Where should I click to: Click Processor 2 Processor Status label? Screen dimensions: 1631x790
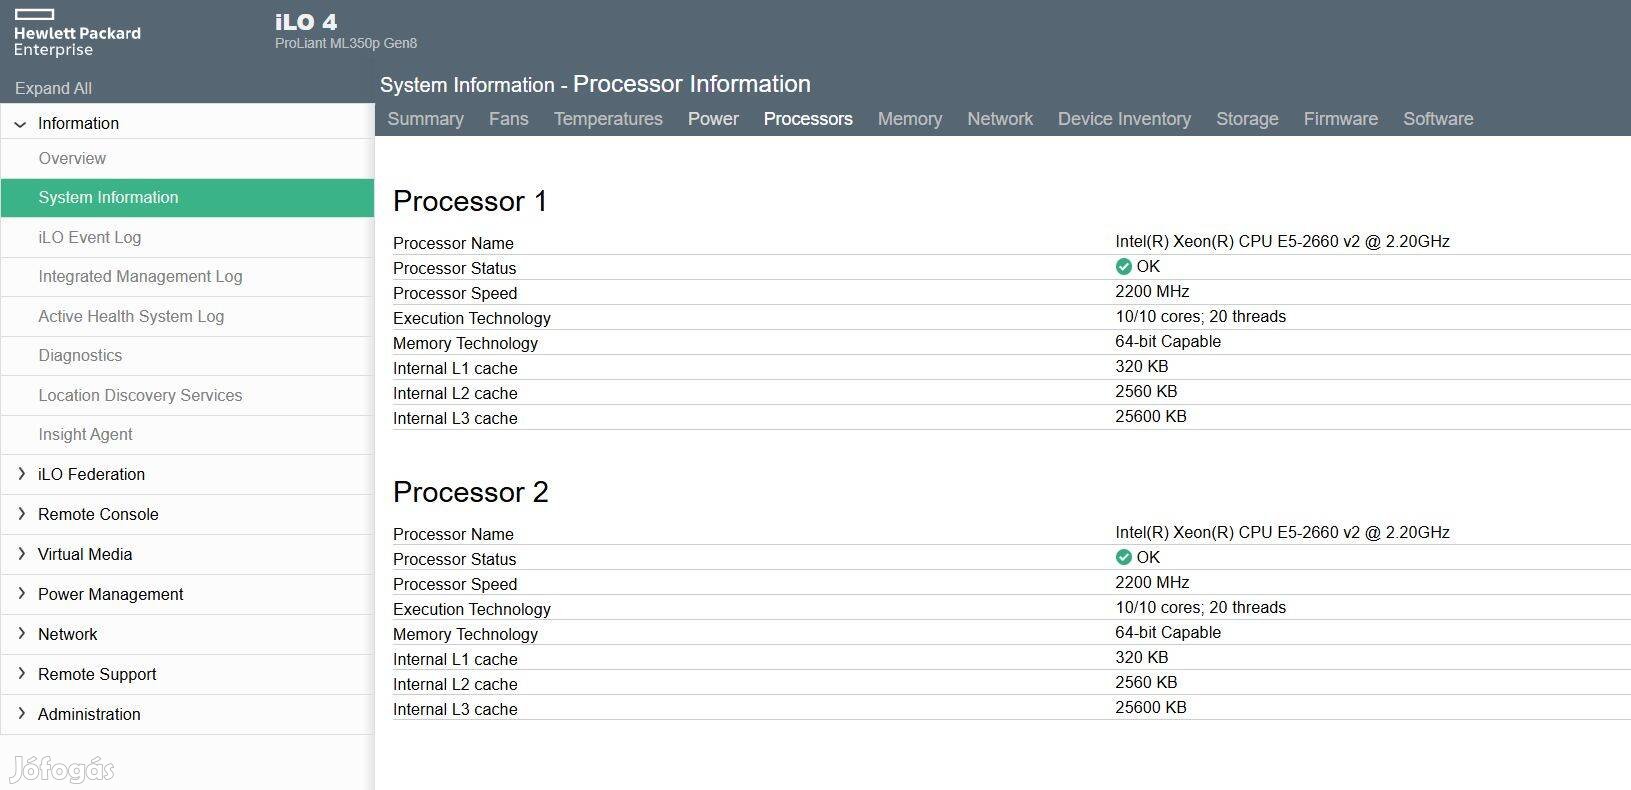coord(454,559)
